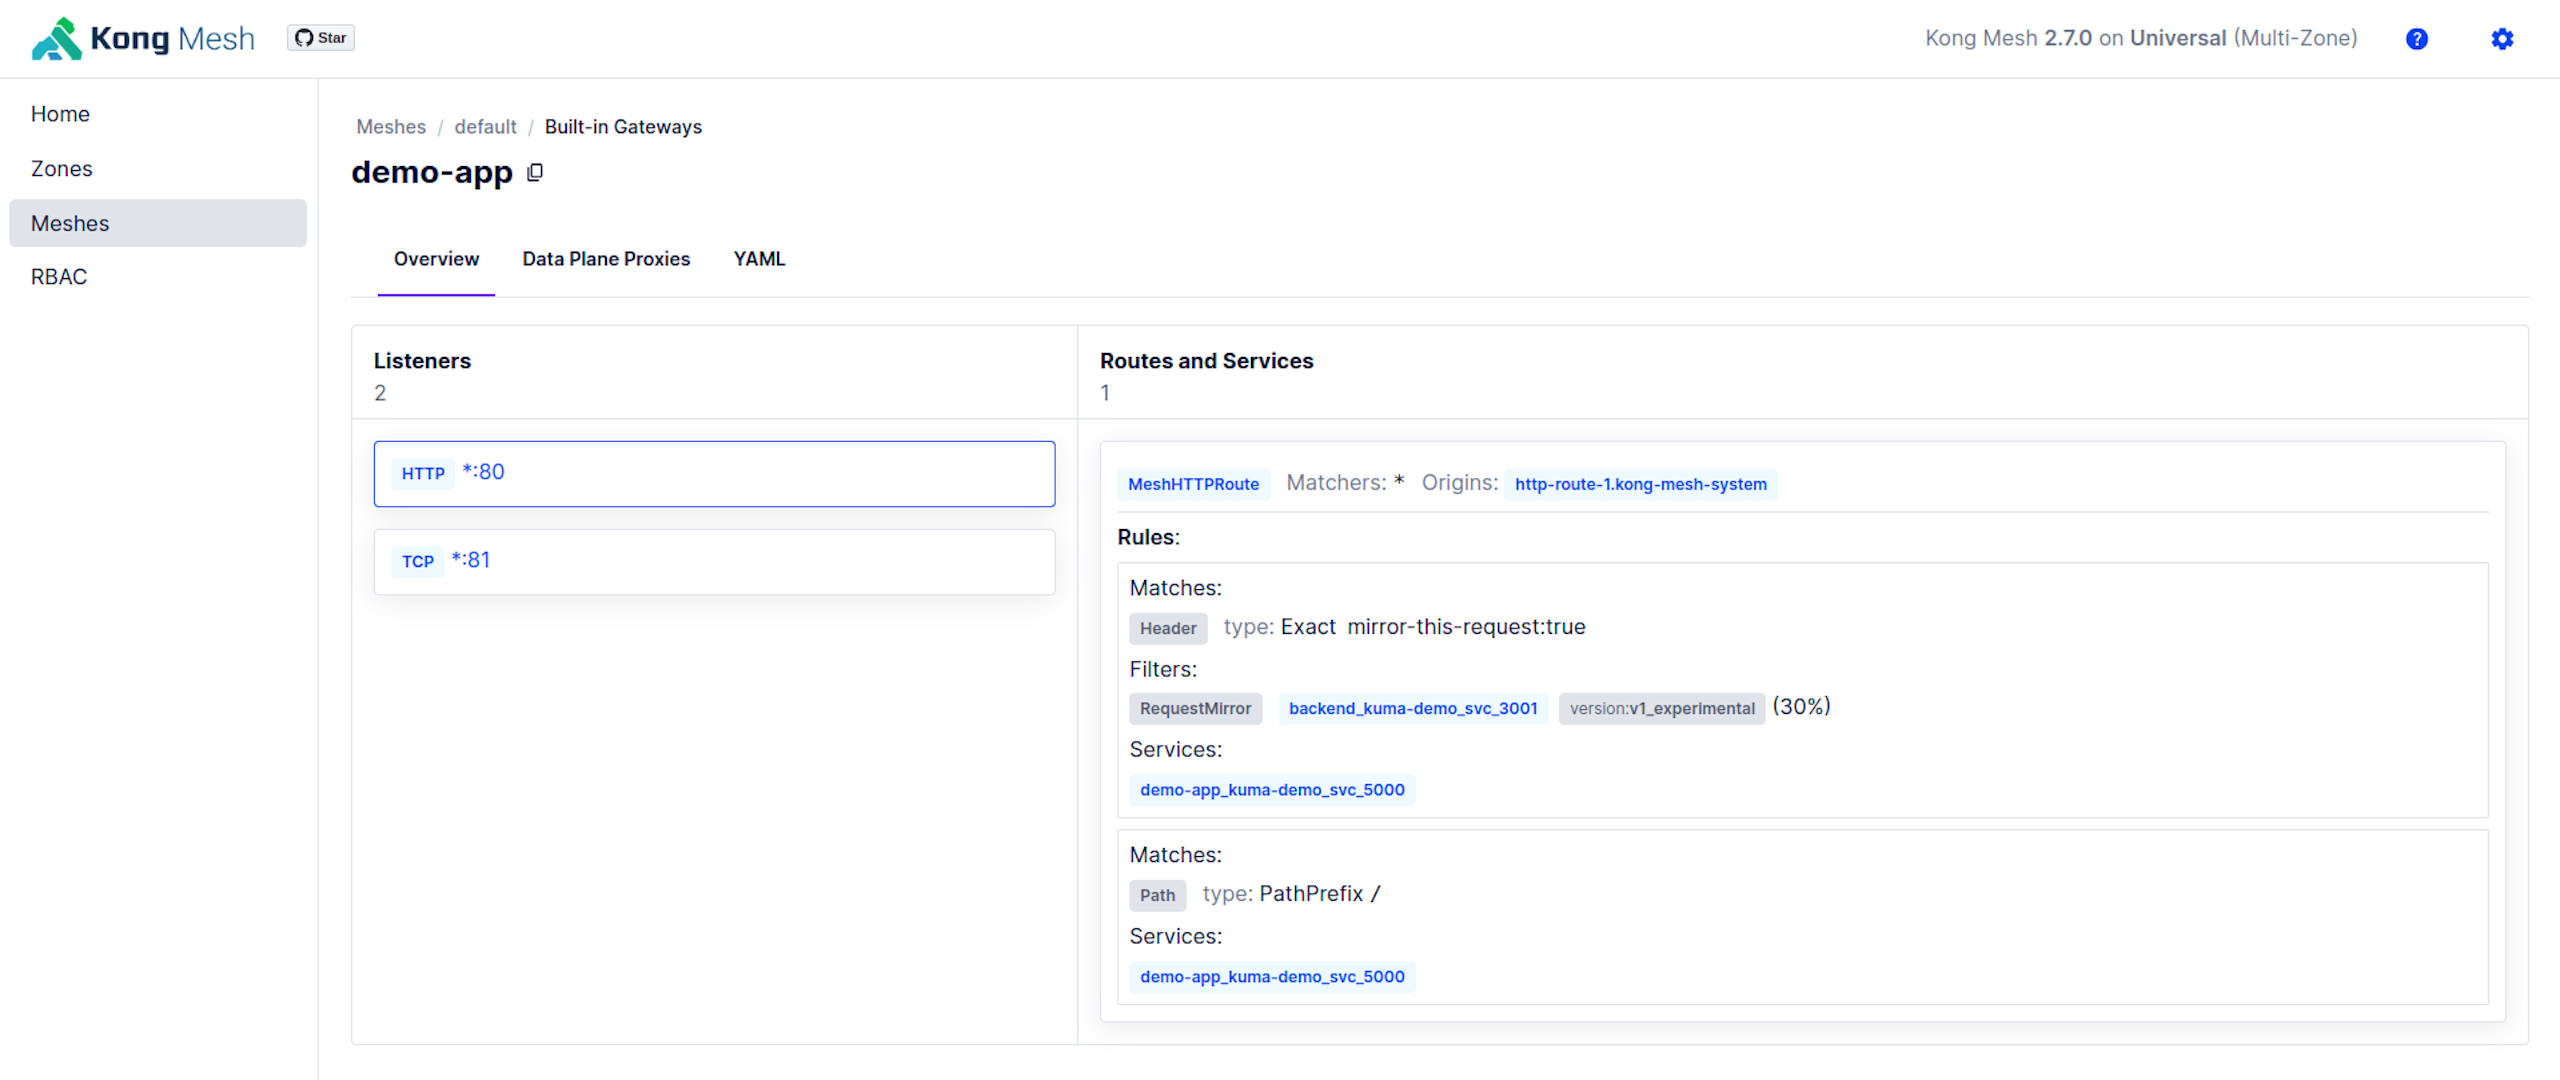Open RBAC in sidebar

[59, 277]
